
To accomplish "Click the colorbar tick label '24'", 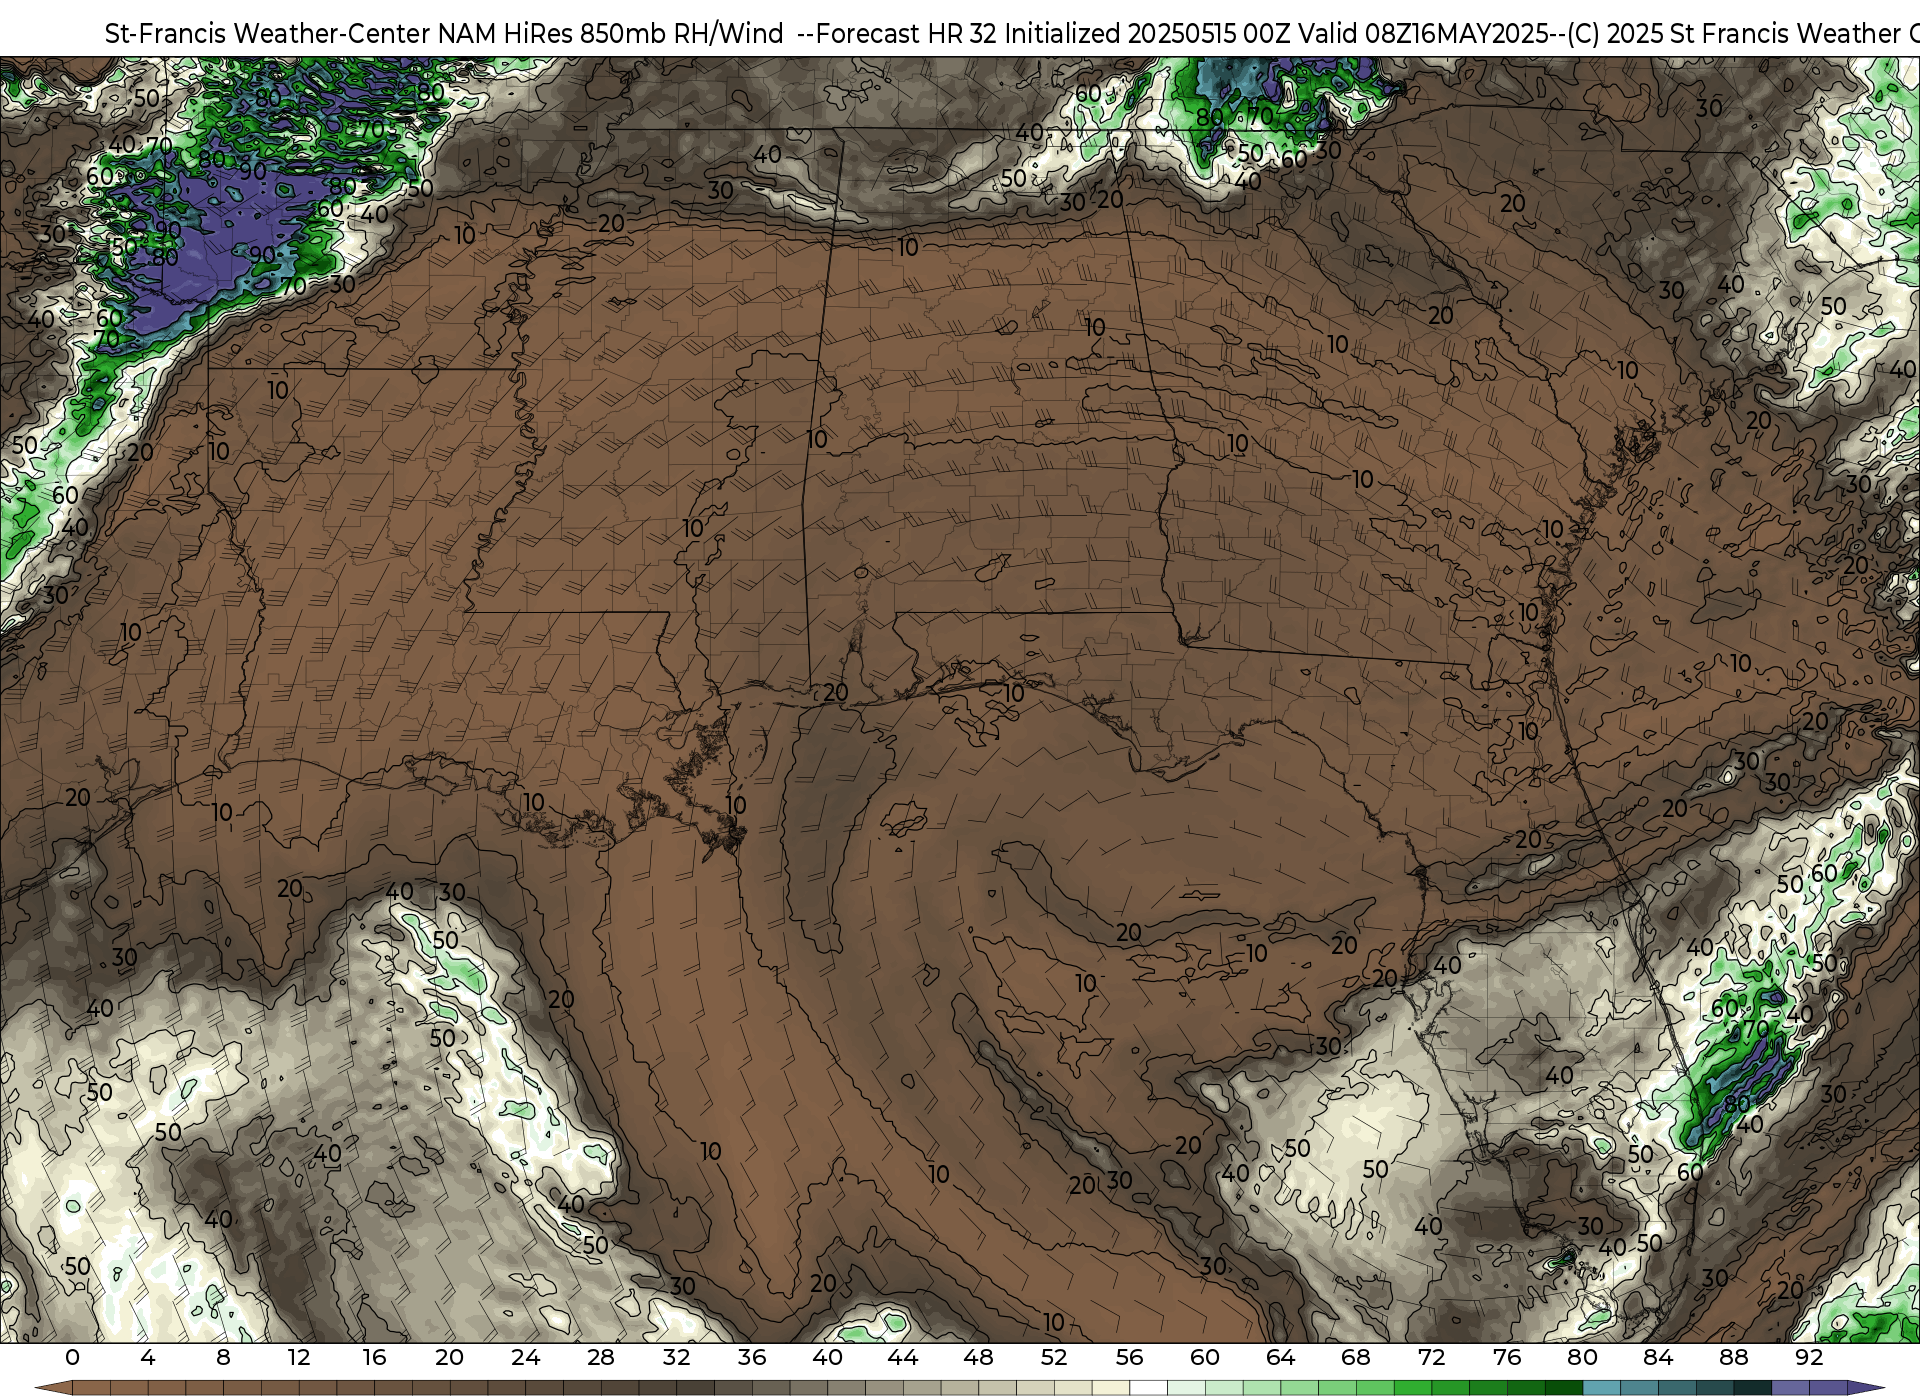I will tap(525, 1357).
